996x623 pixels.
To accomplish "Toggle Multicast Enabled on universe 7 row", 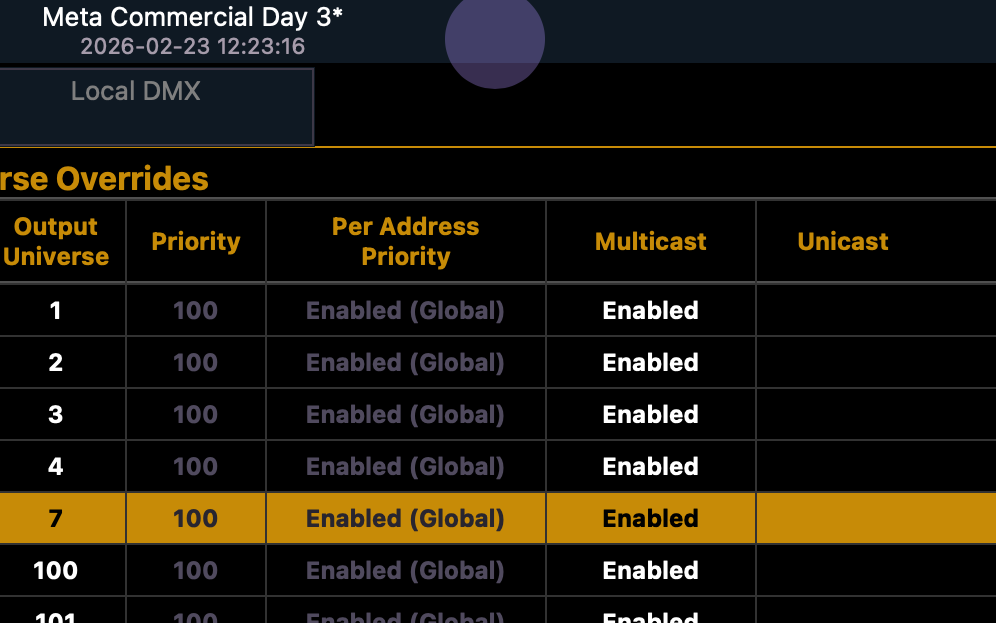I will tap(650, 519).
